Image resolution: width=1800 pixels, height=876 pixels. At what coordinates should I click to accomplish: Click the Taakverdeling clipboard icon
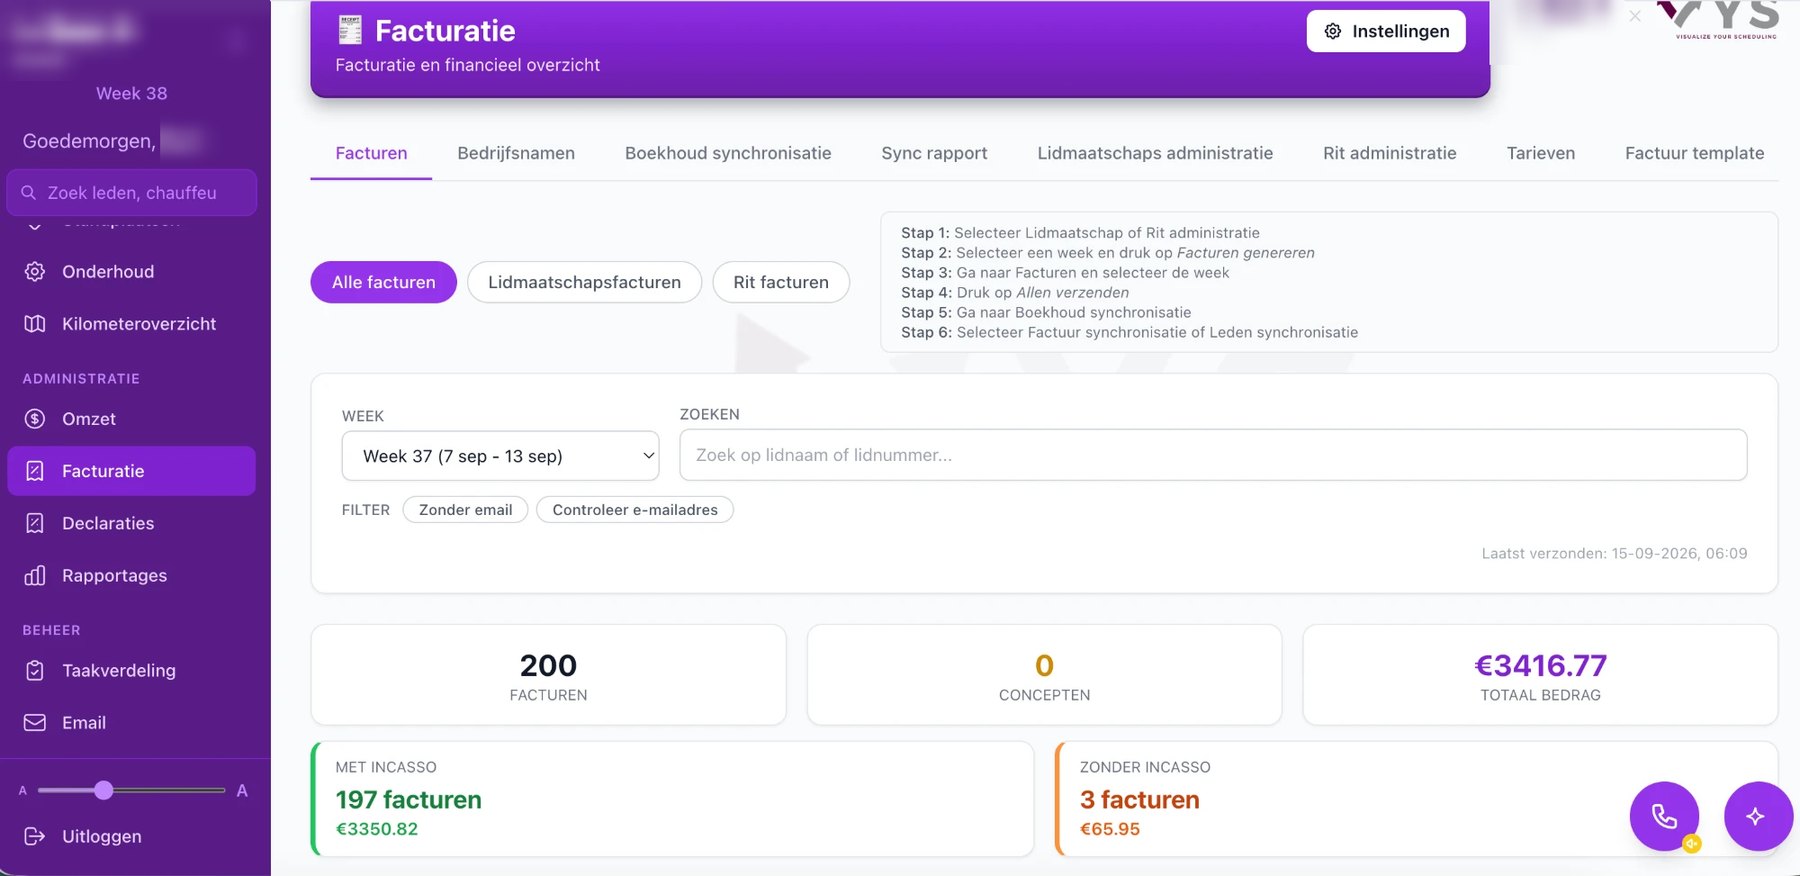[x=35, y=671]
